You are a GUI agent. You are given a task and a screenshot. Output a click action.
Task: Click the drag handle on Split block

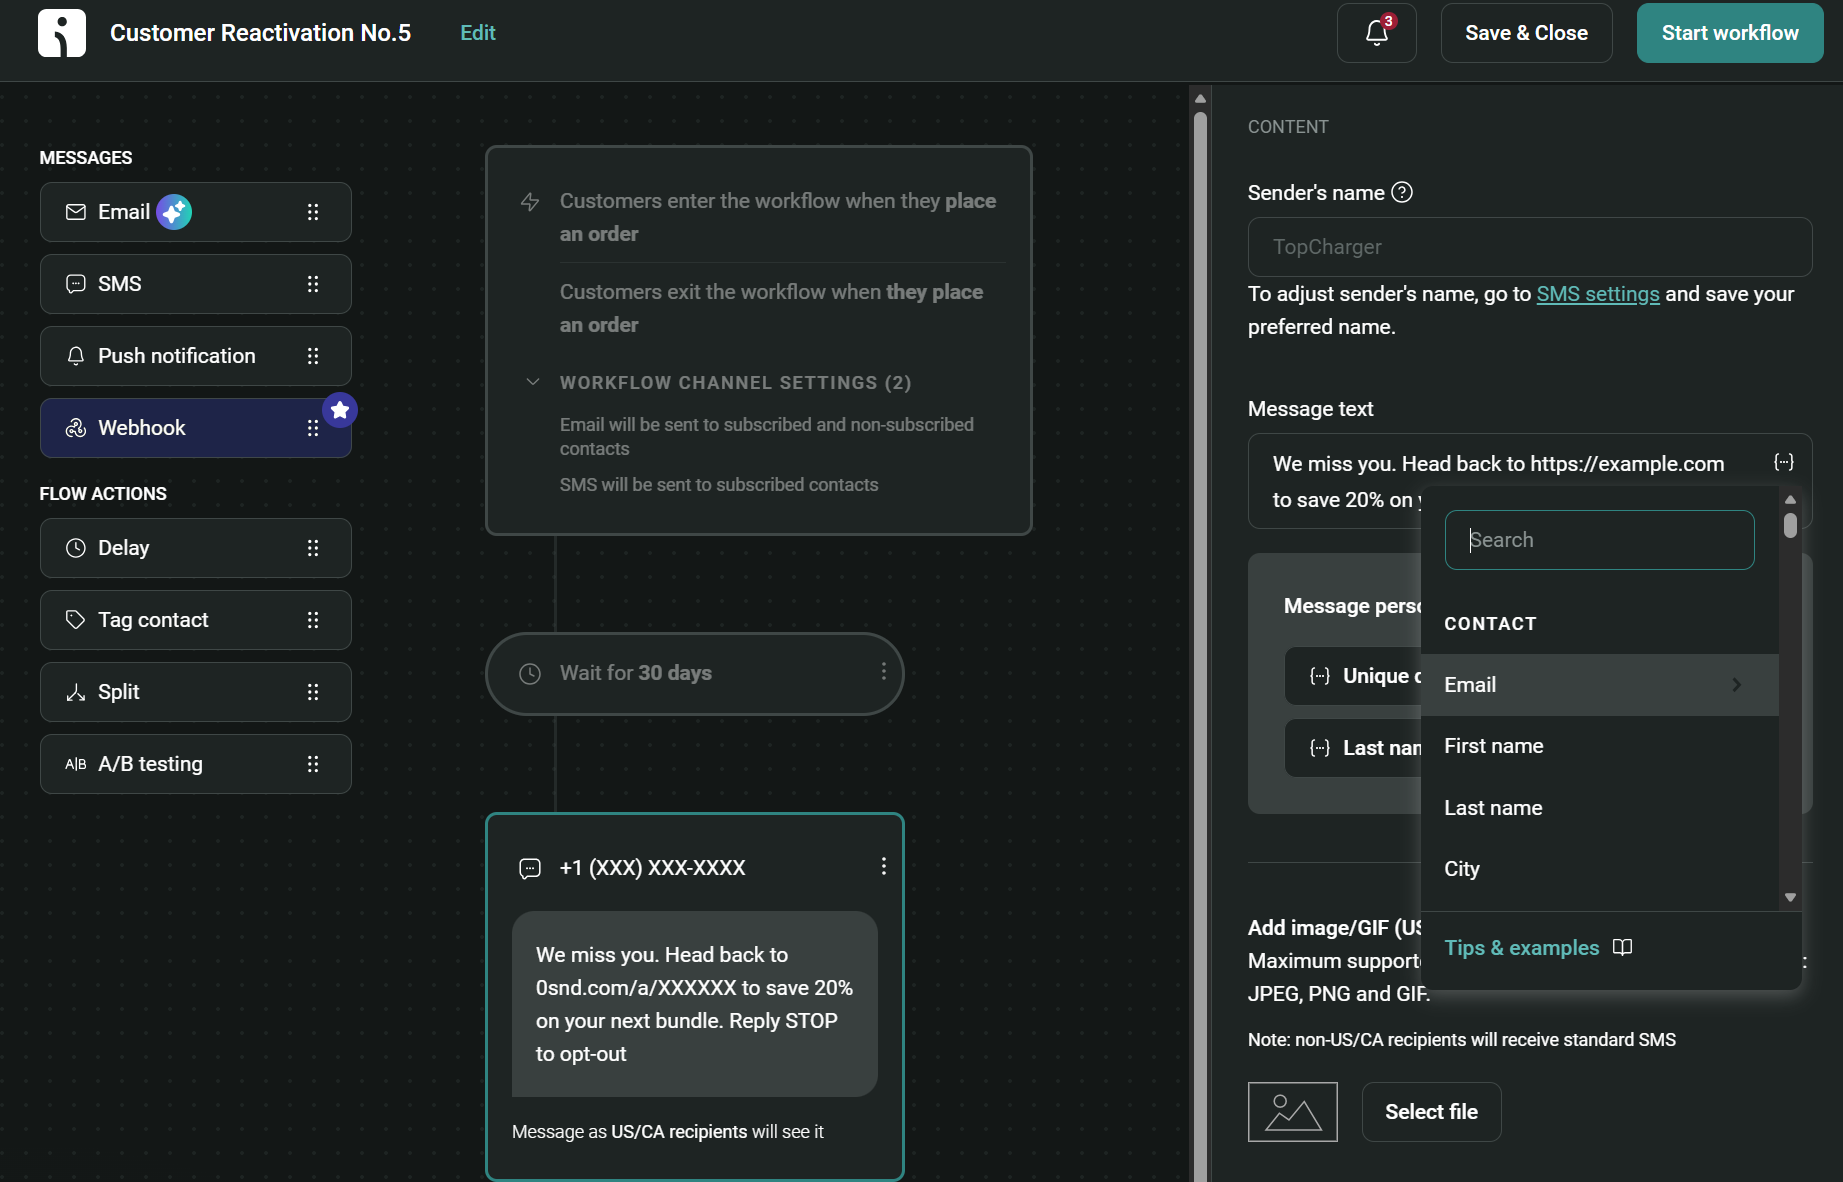[313, 692]
